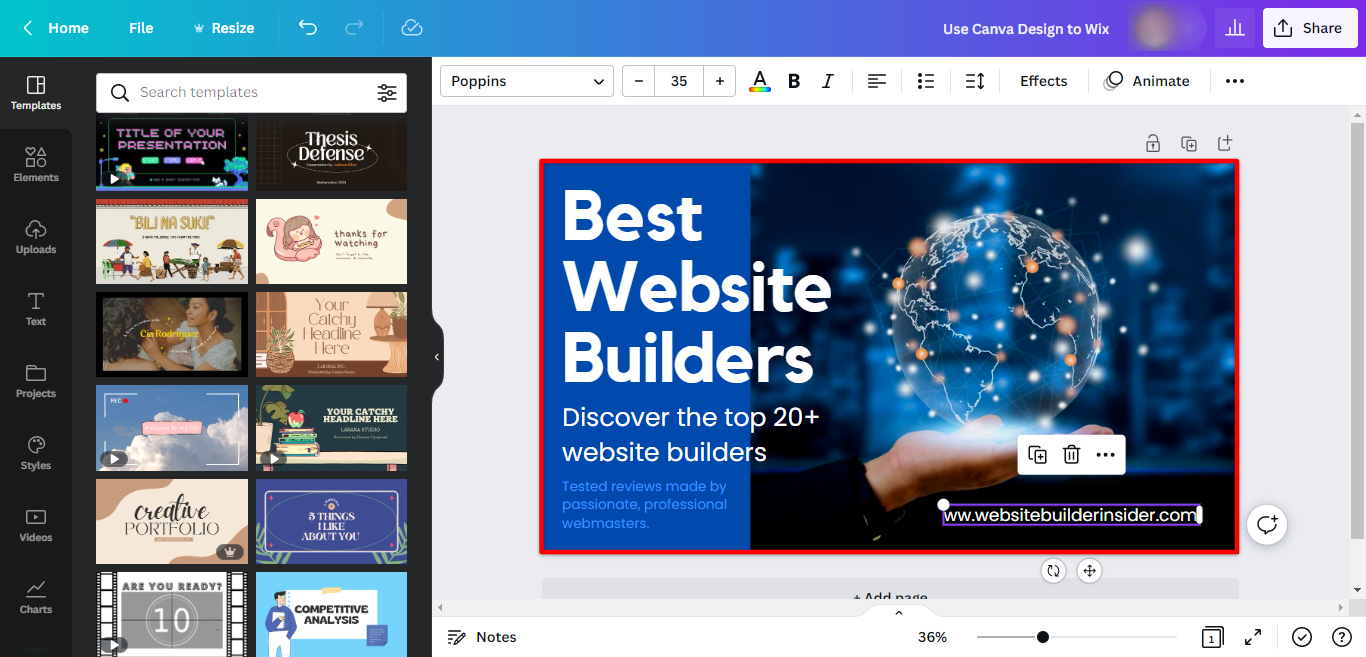Click the undo arrow icon
Image resolution: width=1366 pixels, height=657 pixels.
pos(308,28)
